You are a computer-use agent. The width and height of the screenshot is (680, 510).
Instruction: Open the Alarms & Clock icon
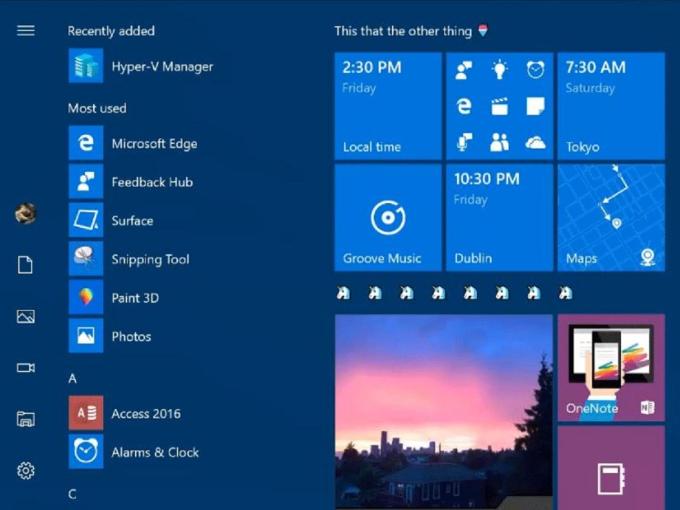coord(86,451)
